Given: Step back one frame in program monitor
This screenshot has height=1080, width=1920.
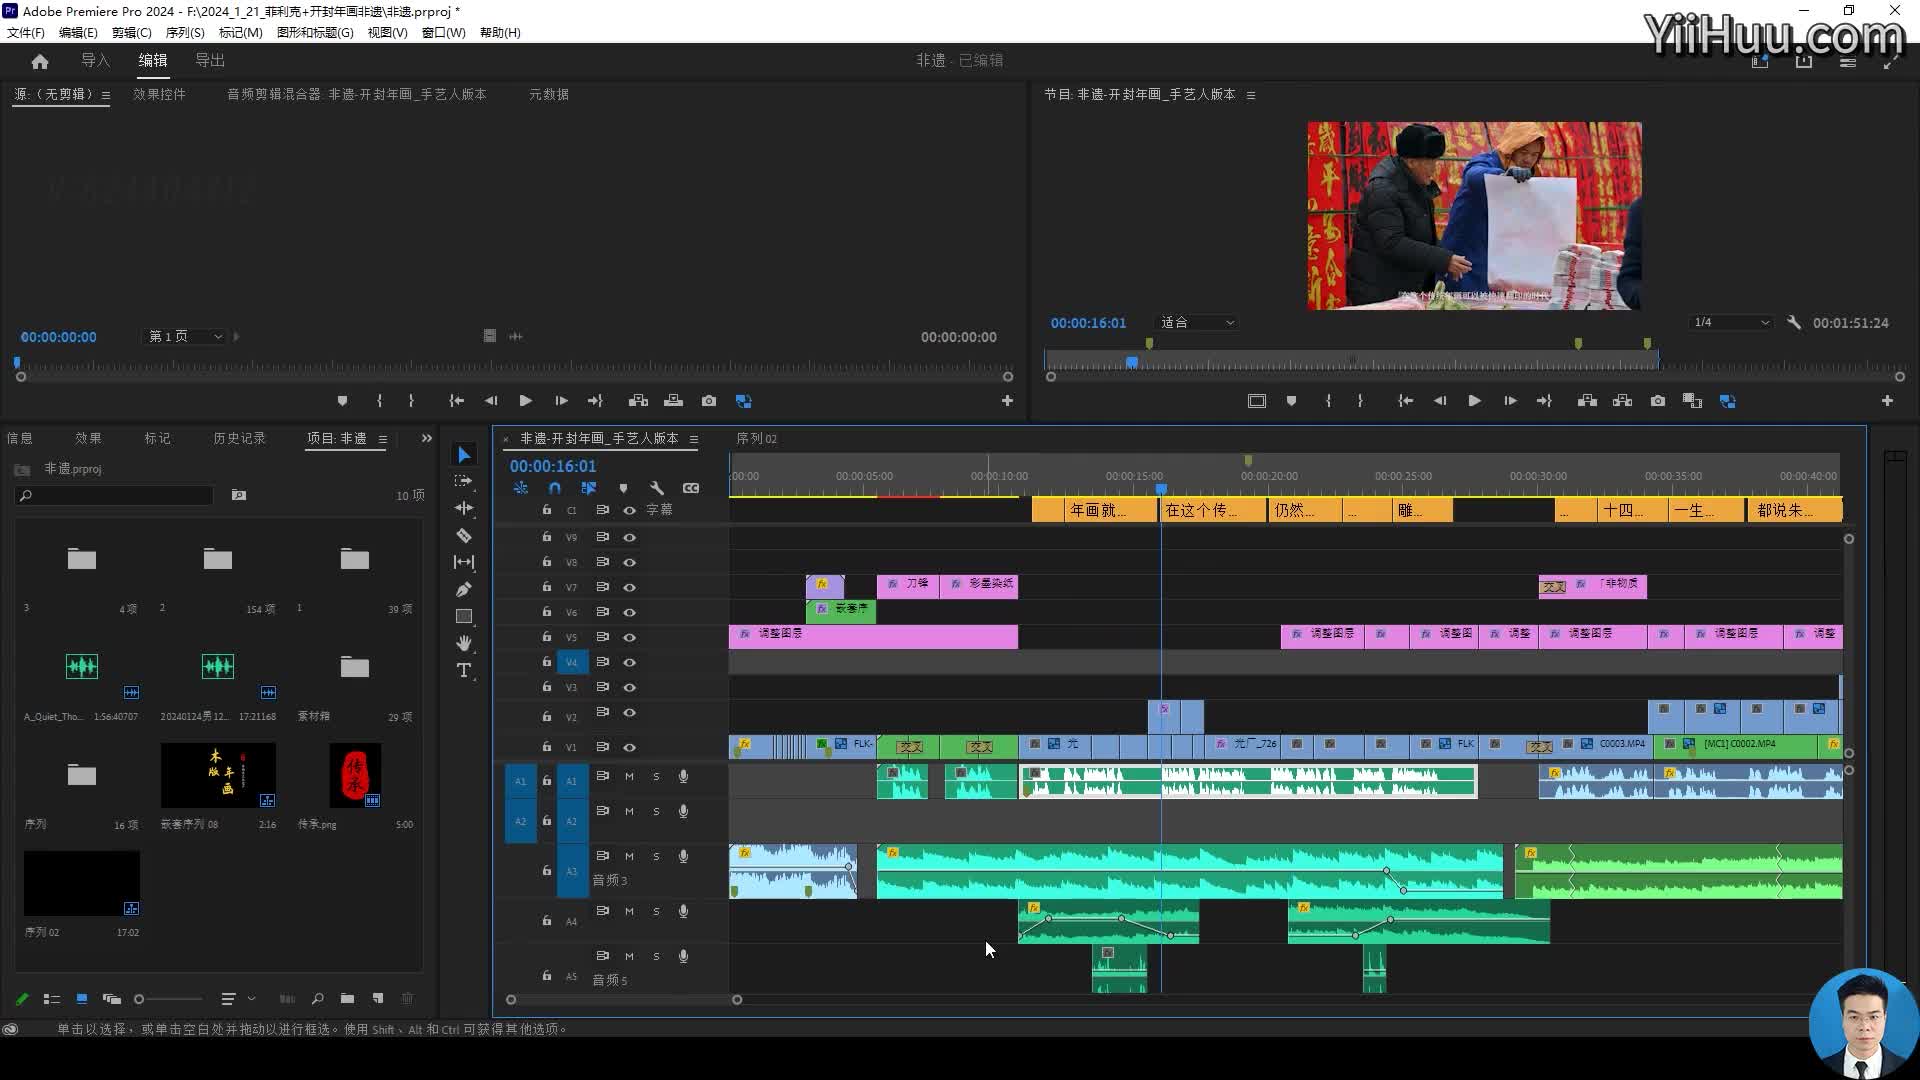Looking at the screenshot, I should (x=1440, y=401).
